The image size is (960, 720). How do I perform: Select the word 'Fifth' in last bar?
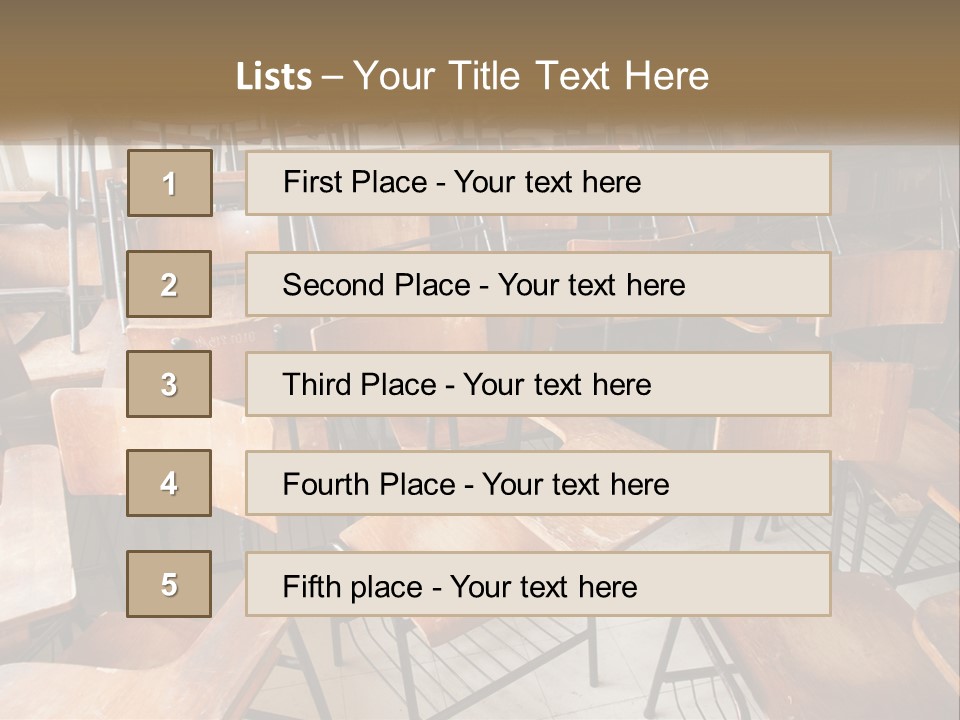click(312, 587)
